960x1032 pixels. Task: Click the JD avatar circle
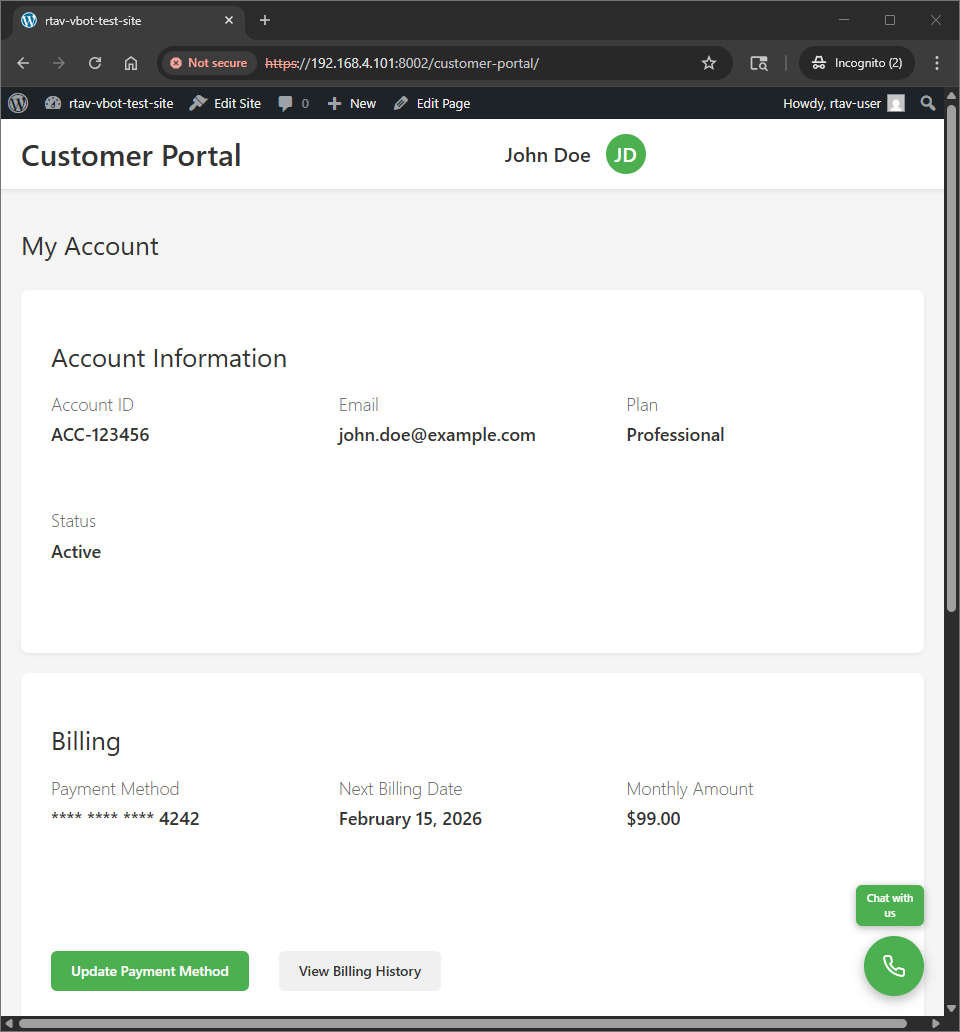click(x=625, y=155)
